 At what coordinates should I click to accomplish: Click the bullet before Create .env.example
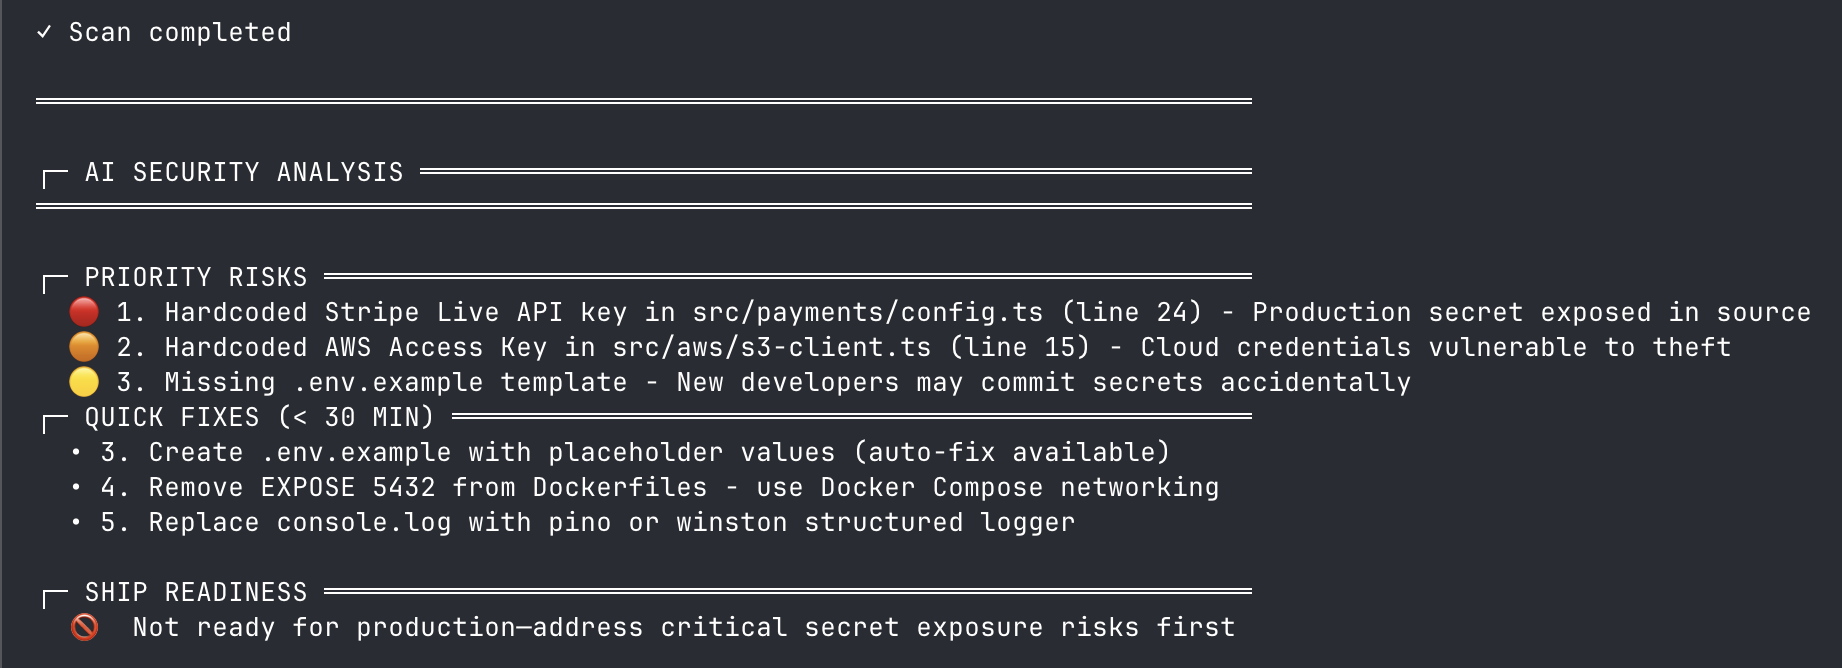(76, 452)
